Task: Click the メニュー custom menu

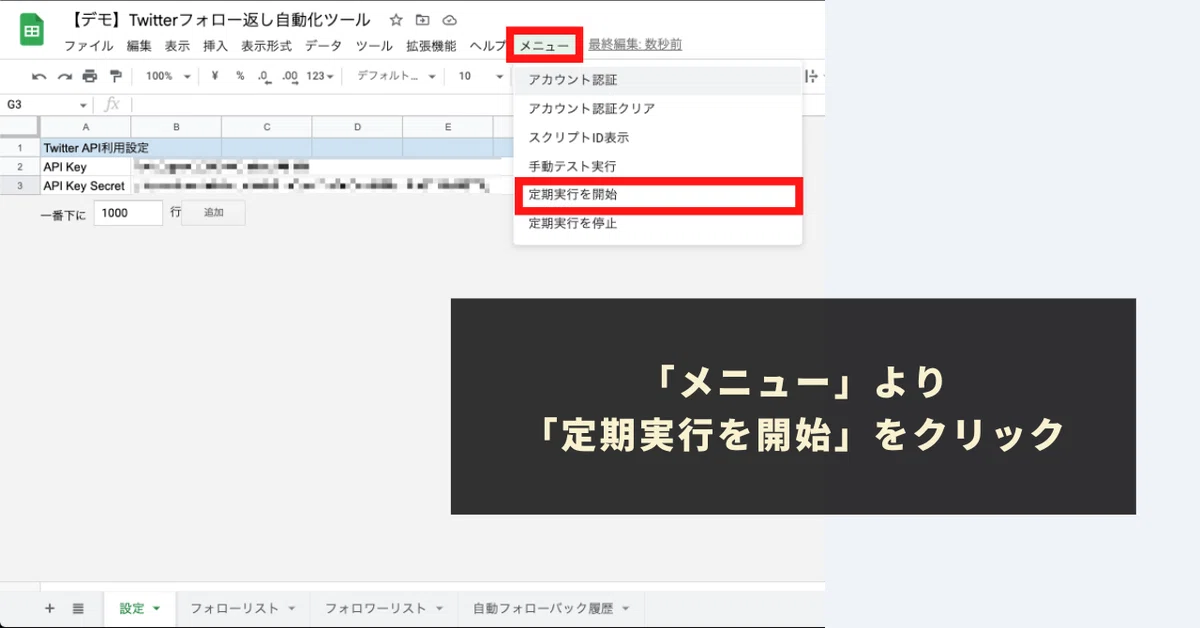Action: tap(544, 46)
